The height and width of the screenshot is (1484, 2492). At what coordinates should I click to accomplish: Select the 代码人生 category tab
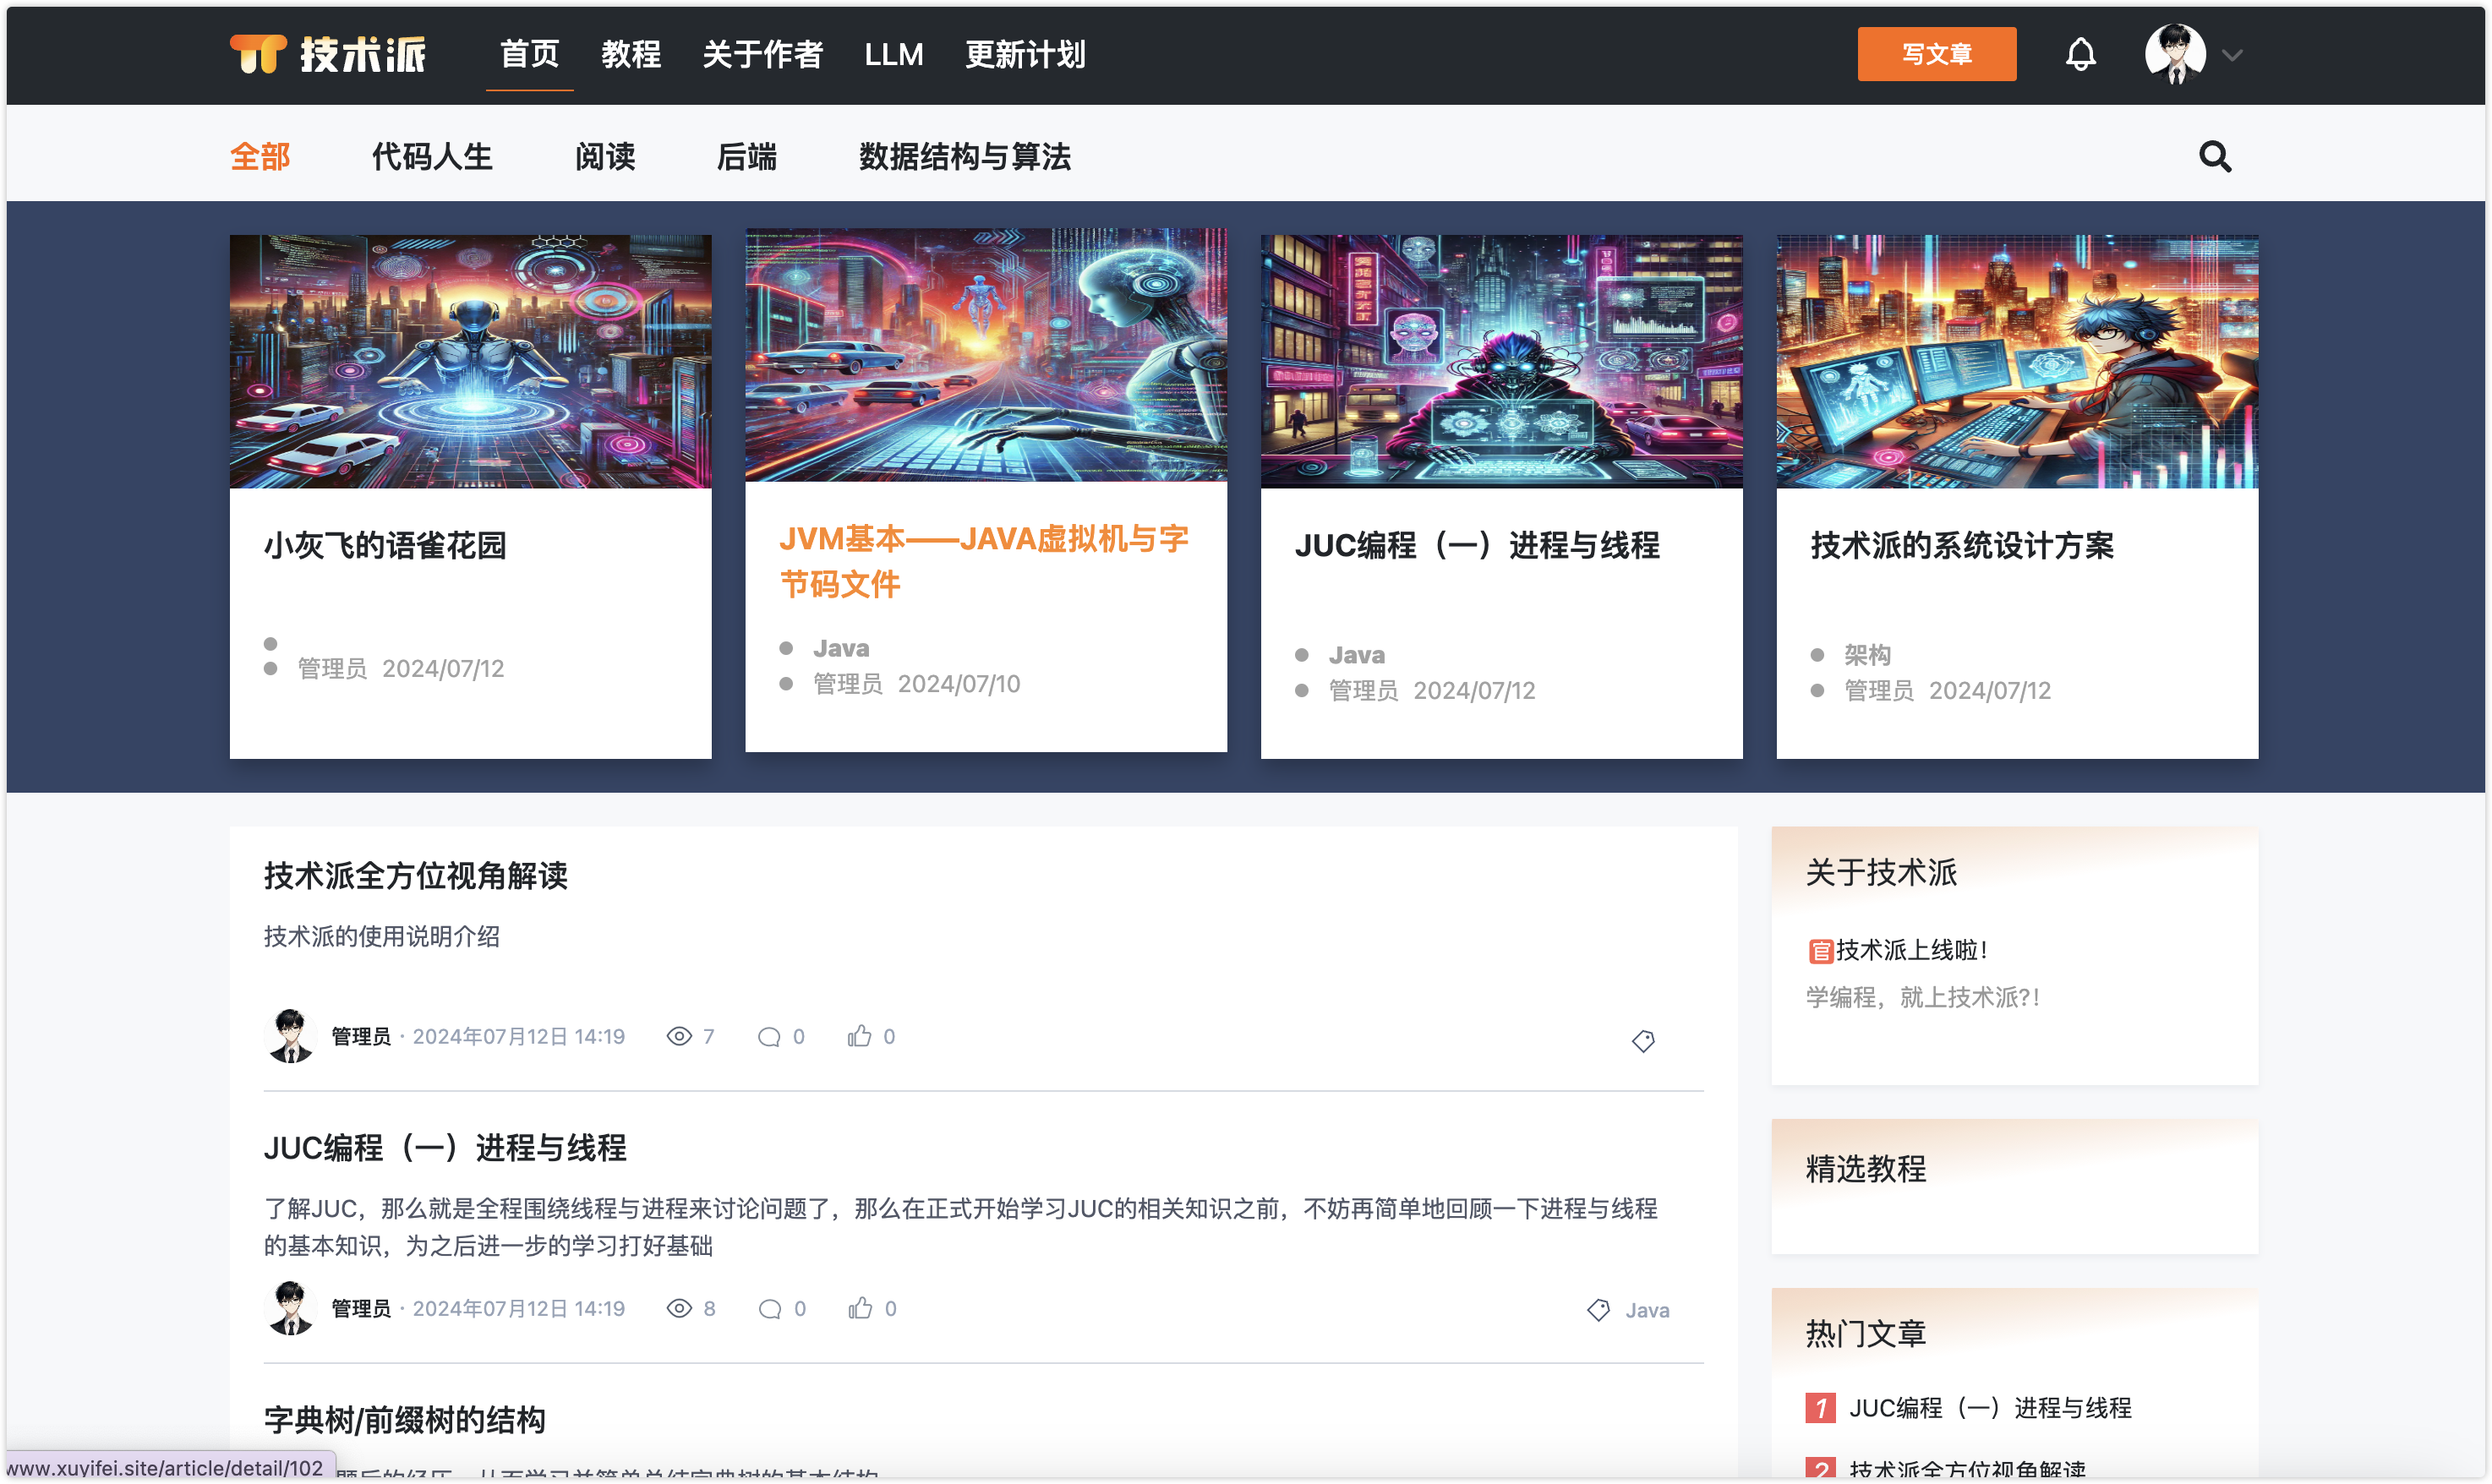click(432, 157)
